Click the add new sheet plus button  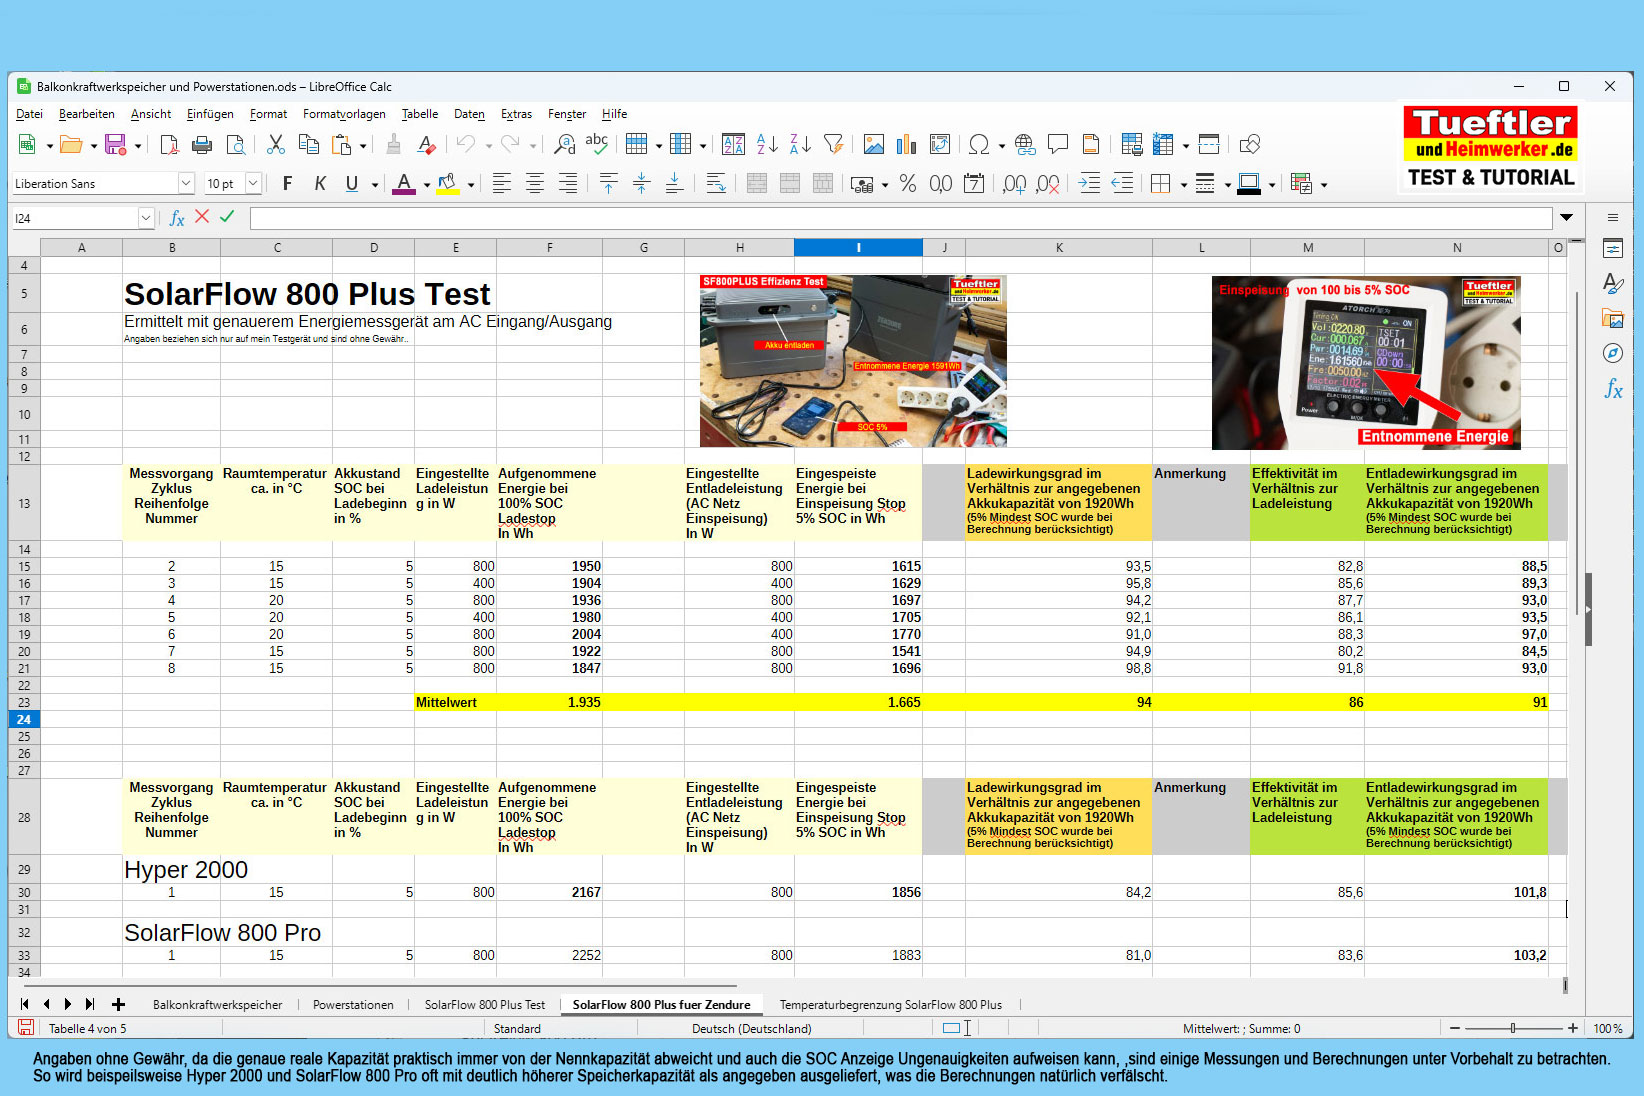click(x=118, y=1005)
